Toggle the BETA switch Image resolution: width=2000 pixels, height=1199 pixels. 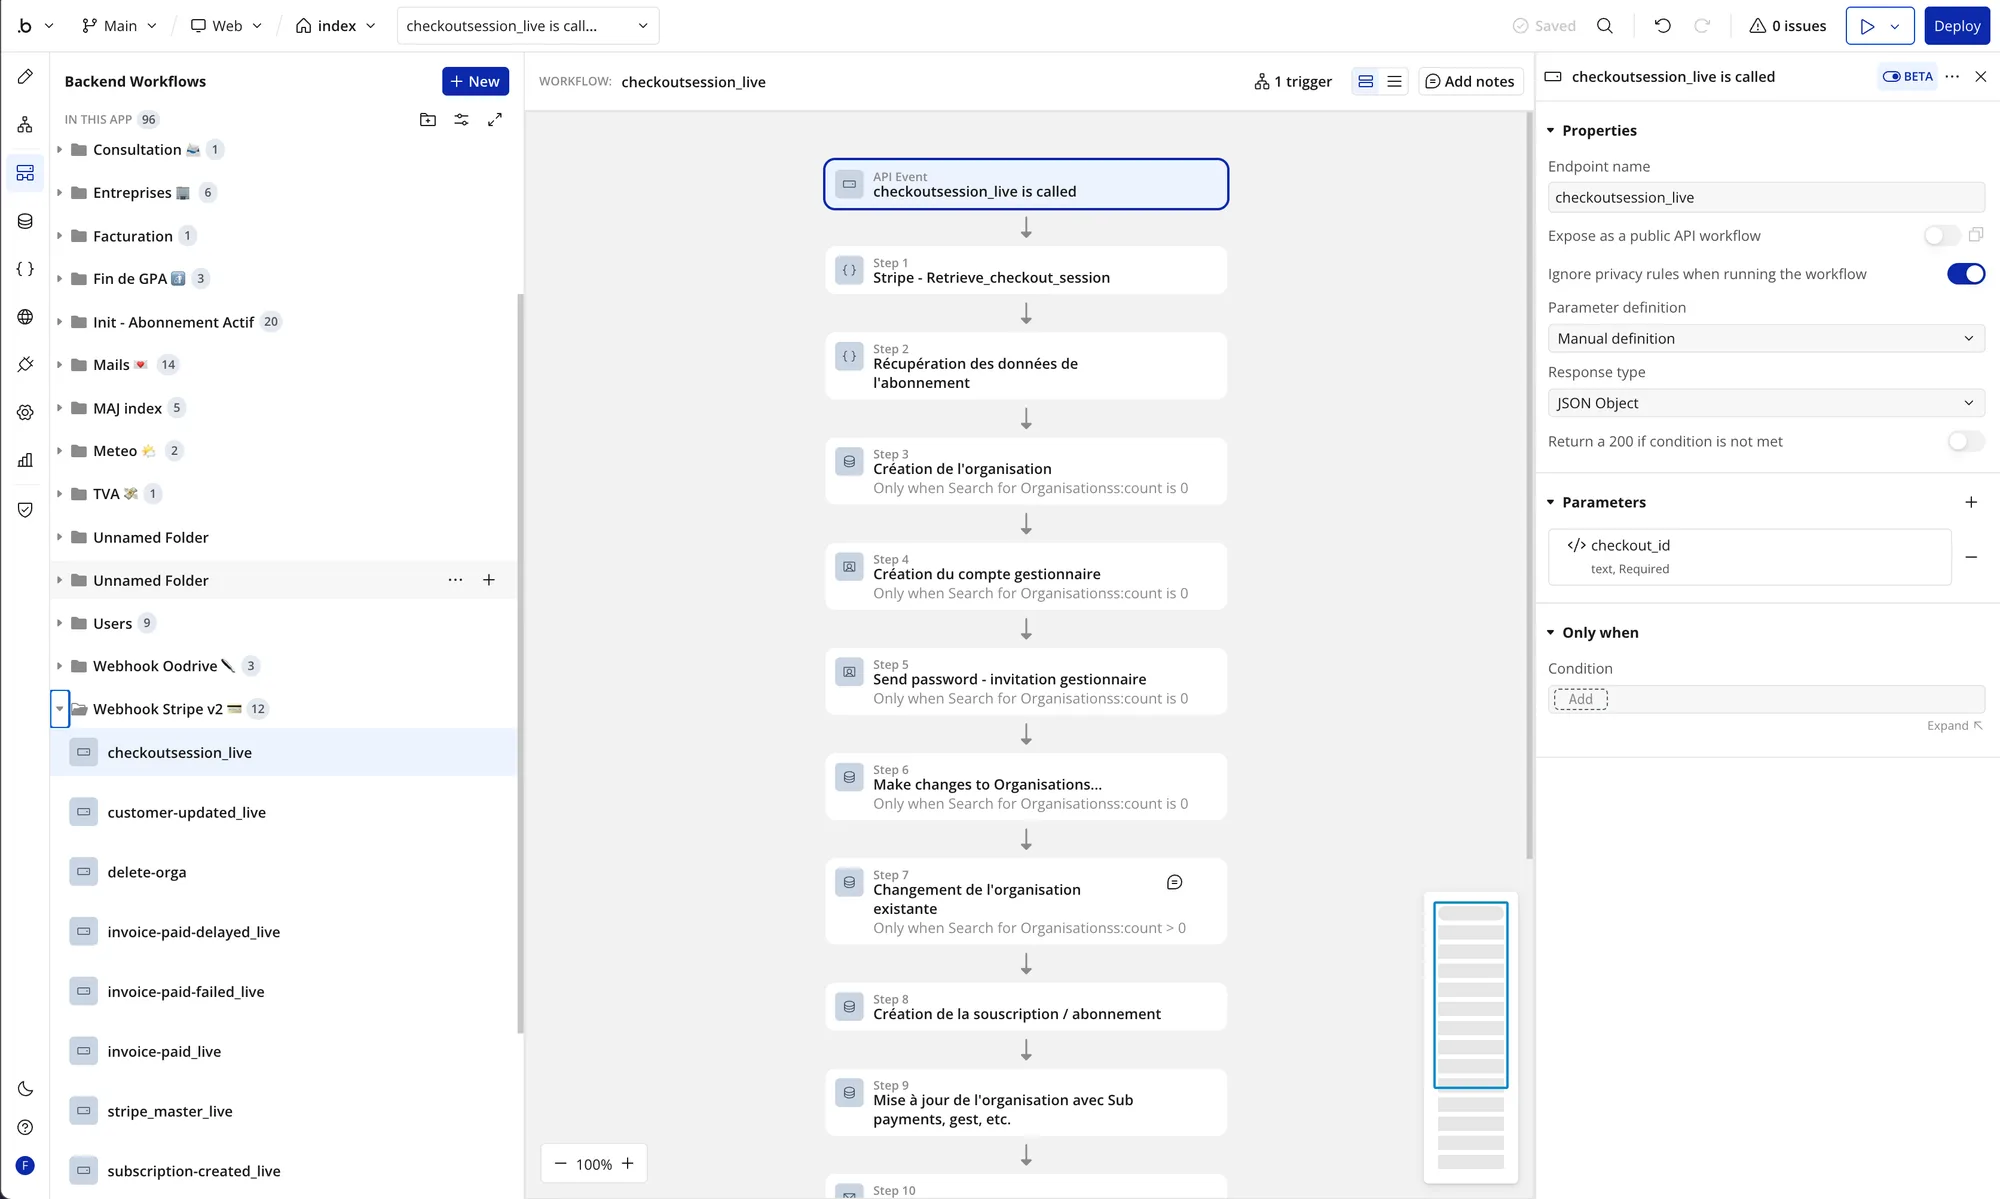[x=1908, y=77]
